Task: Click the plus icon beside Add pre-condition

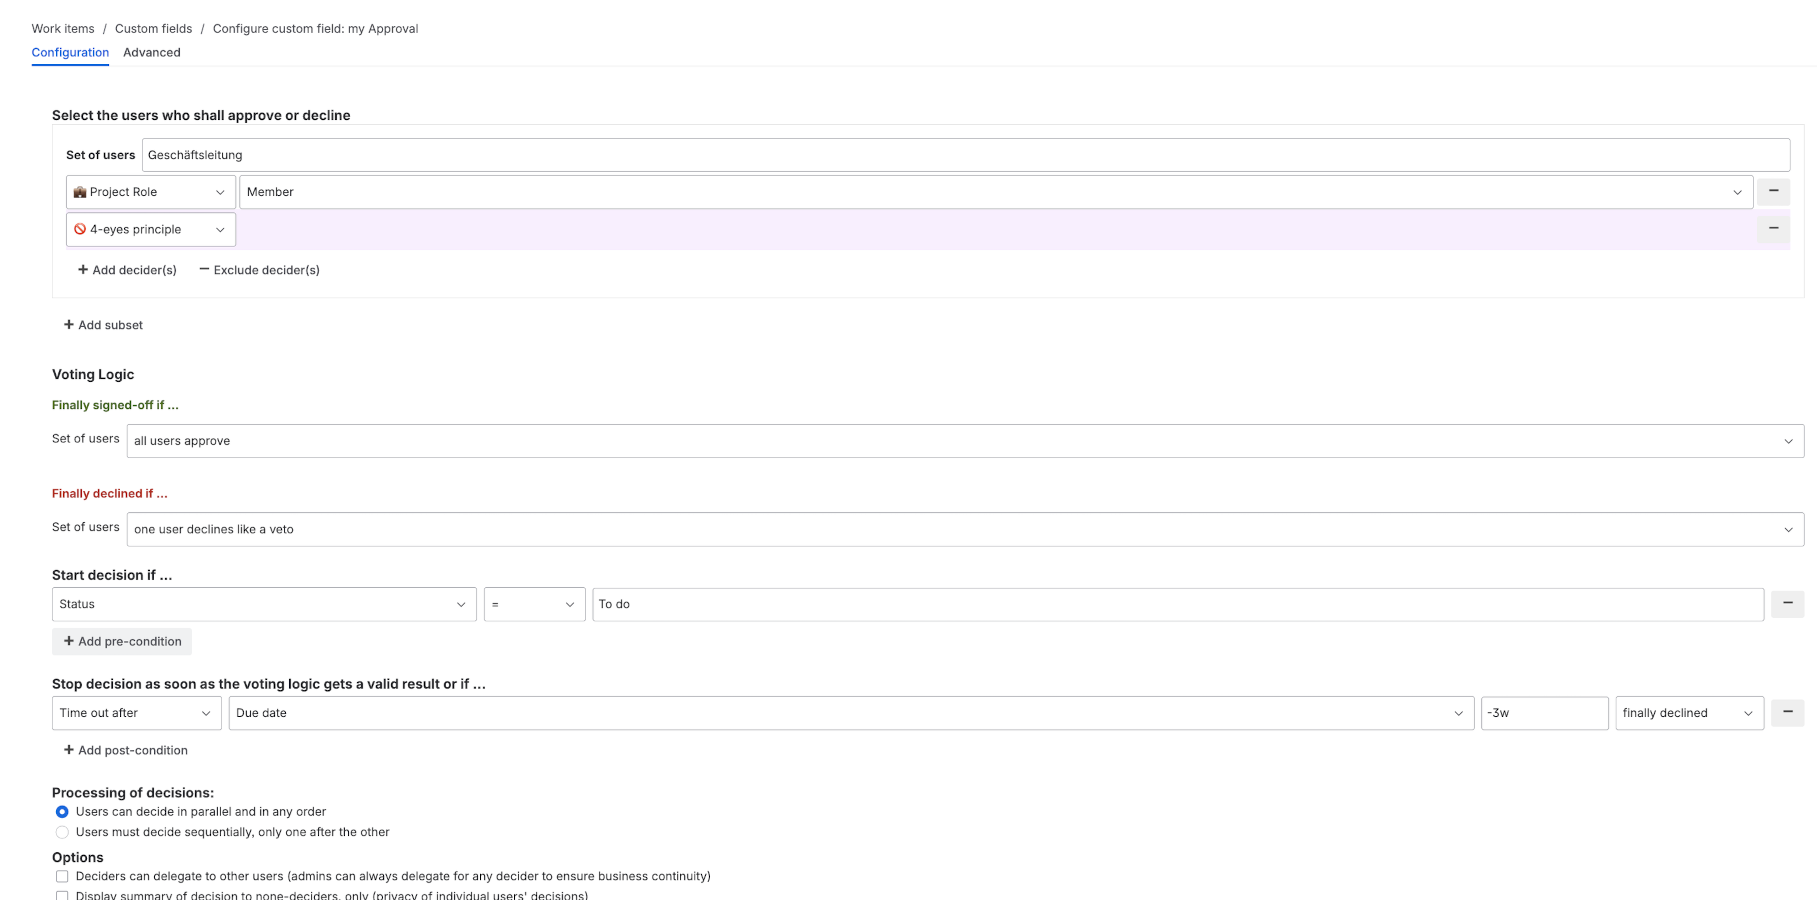Action: point(68,641)
